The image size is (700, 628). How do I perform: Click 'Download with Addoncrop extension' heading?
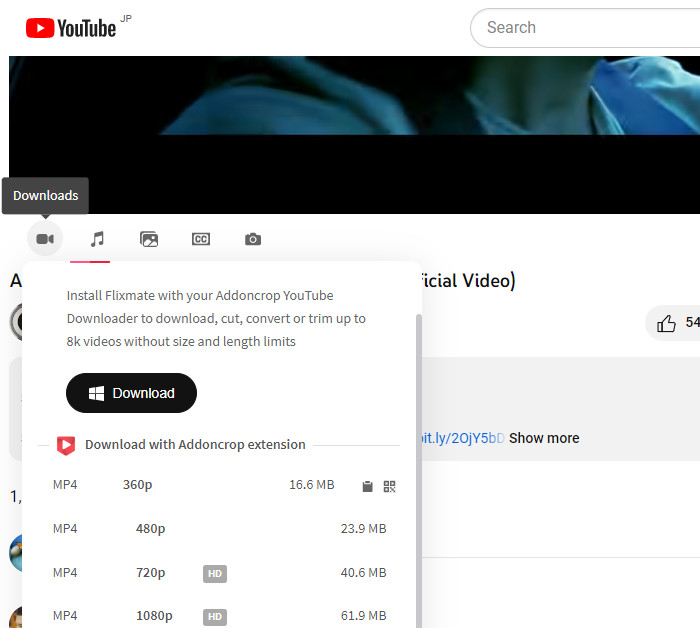(195, 445)
